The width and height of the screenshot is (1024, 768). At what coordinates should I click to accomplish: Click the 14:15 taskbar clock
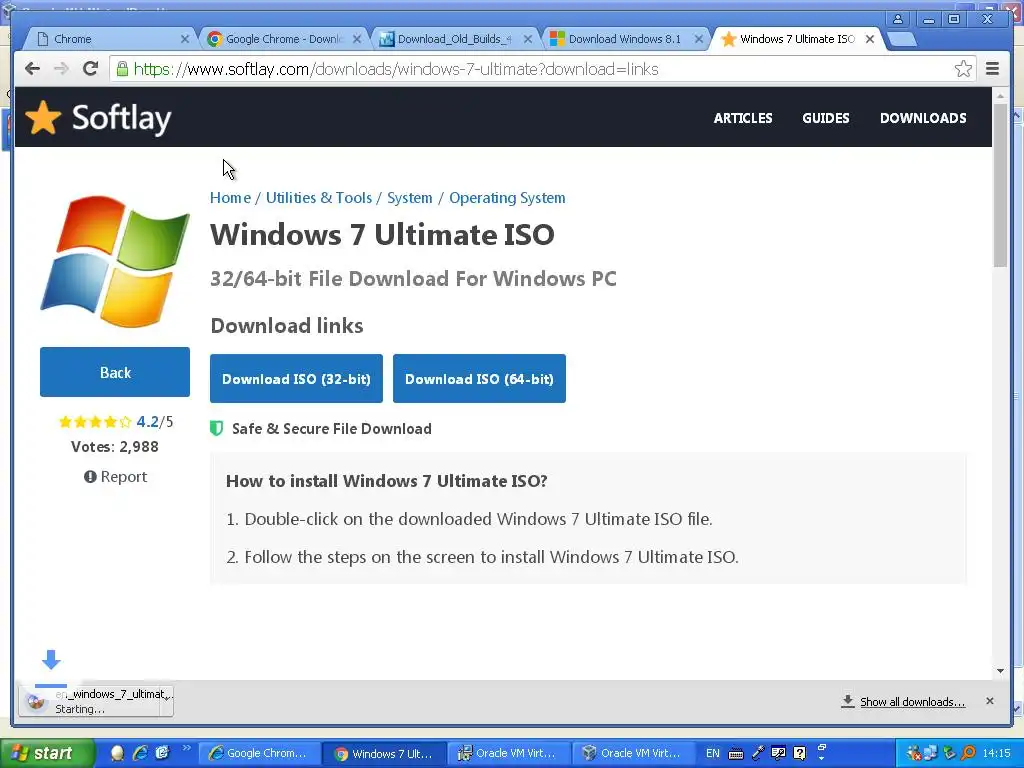coord(997,754)
